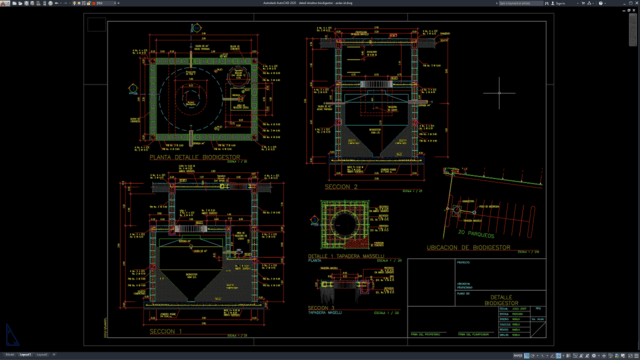The image size is (640, 360).
Task: Click the Undo arrow in quick access toolbar
Action: coord(57,3)
